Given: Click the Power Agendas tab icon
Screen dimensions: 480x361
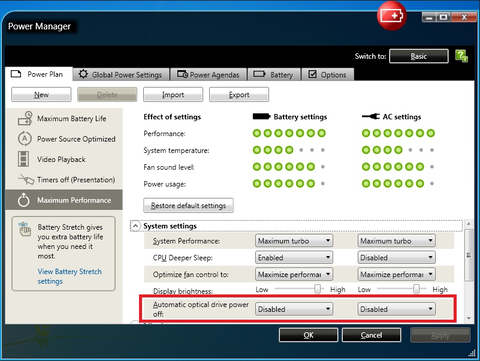Looking at the screenshot, I should (182, 74).
